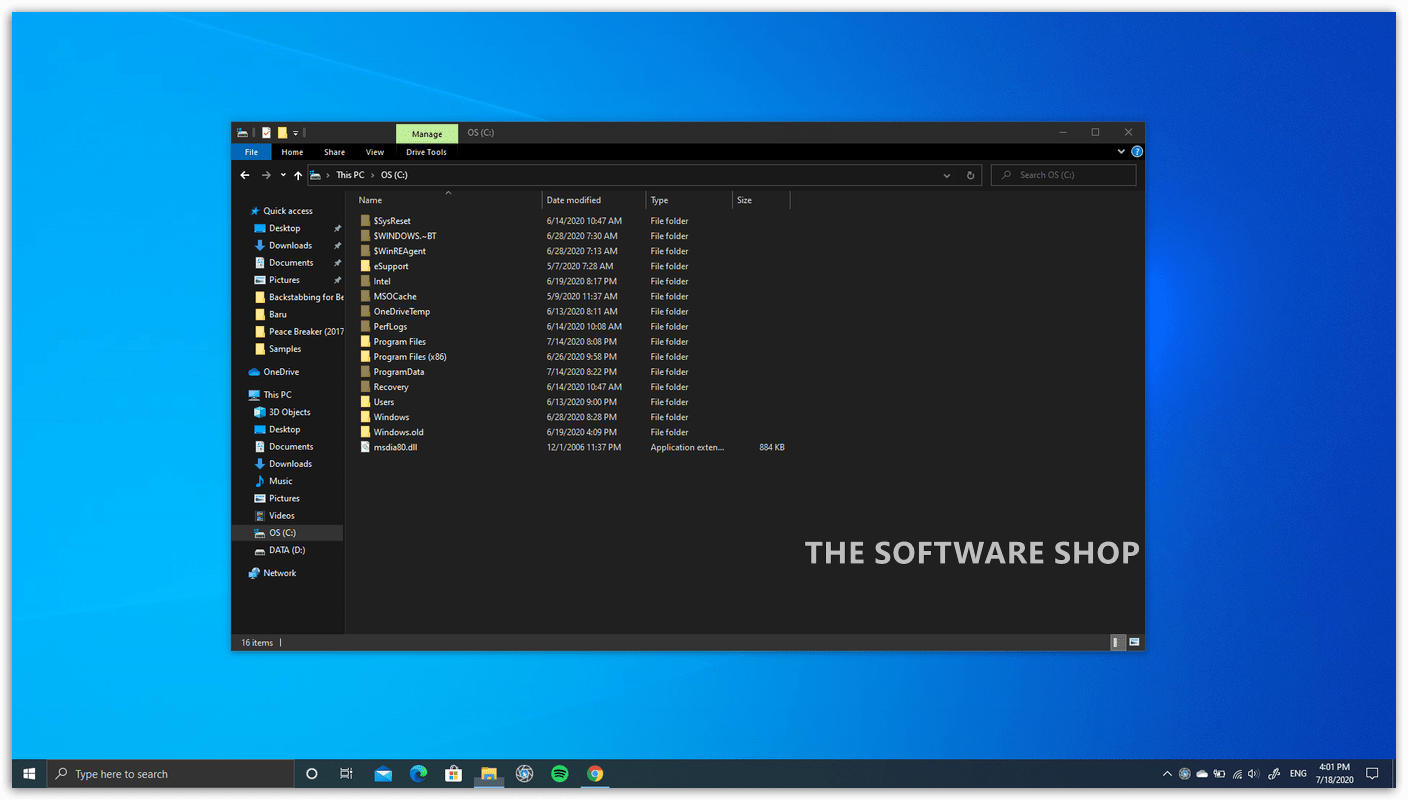Launch Microsoft Edge from taskbar

coord(418,773)
